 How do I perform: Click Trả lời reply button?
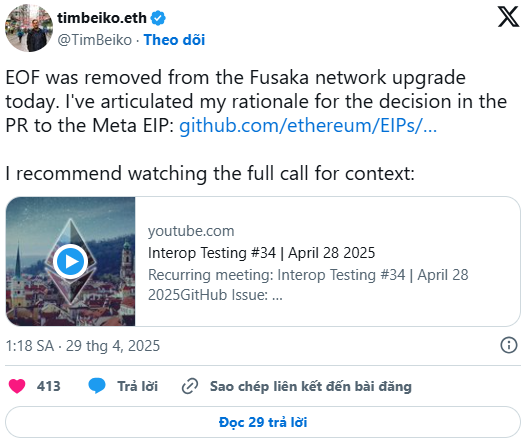click(137, 386)
